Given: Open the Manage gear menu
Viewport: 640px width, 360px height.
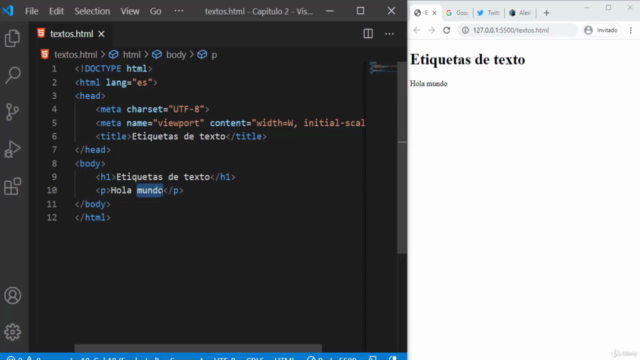Looking at the screenshot, I should [13, 332].
